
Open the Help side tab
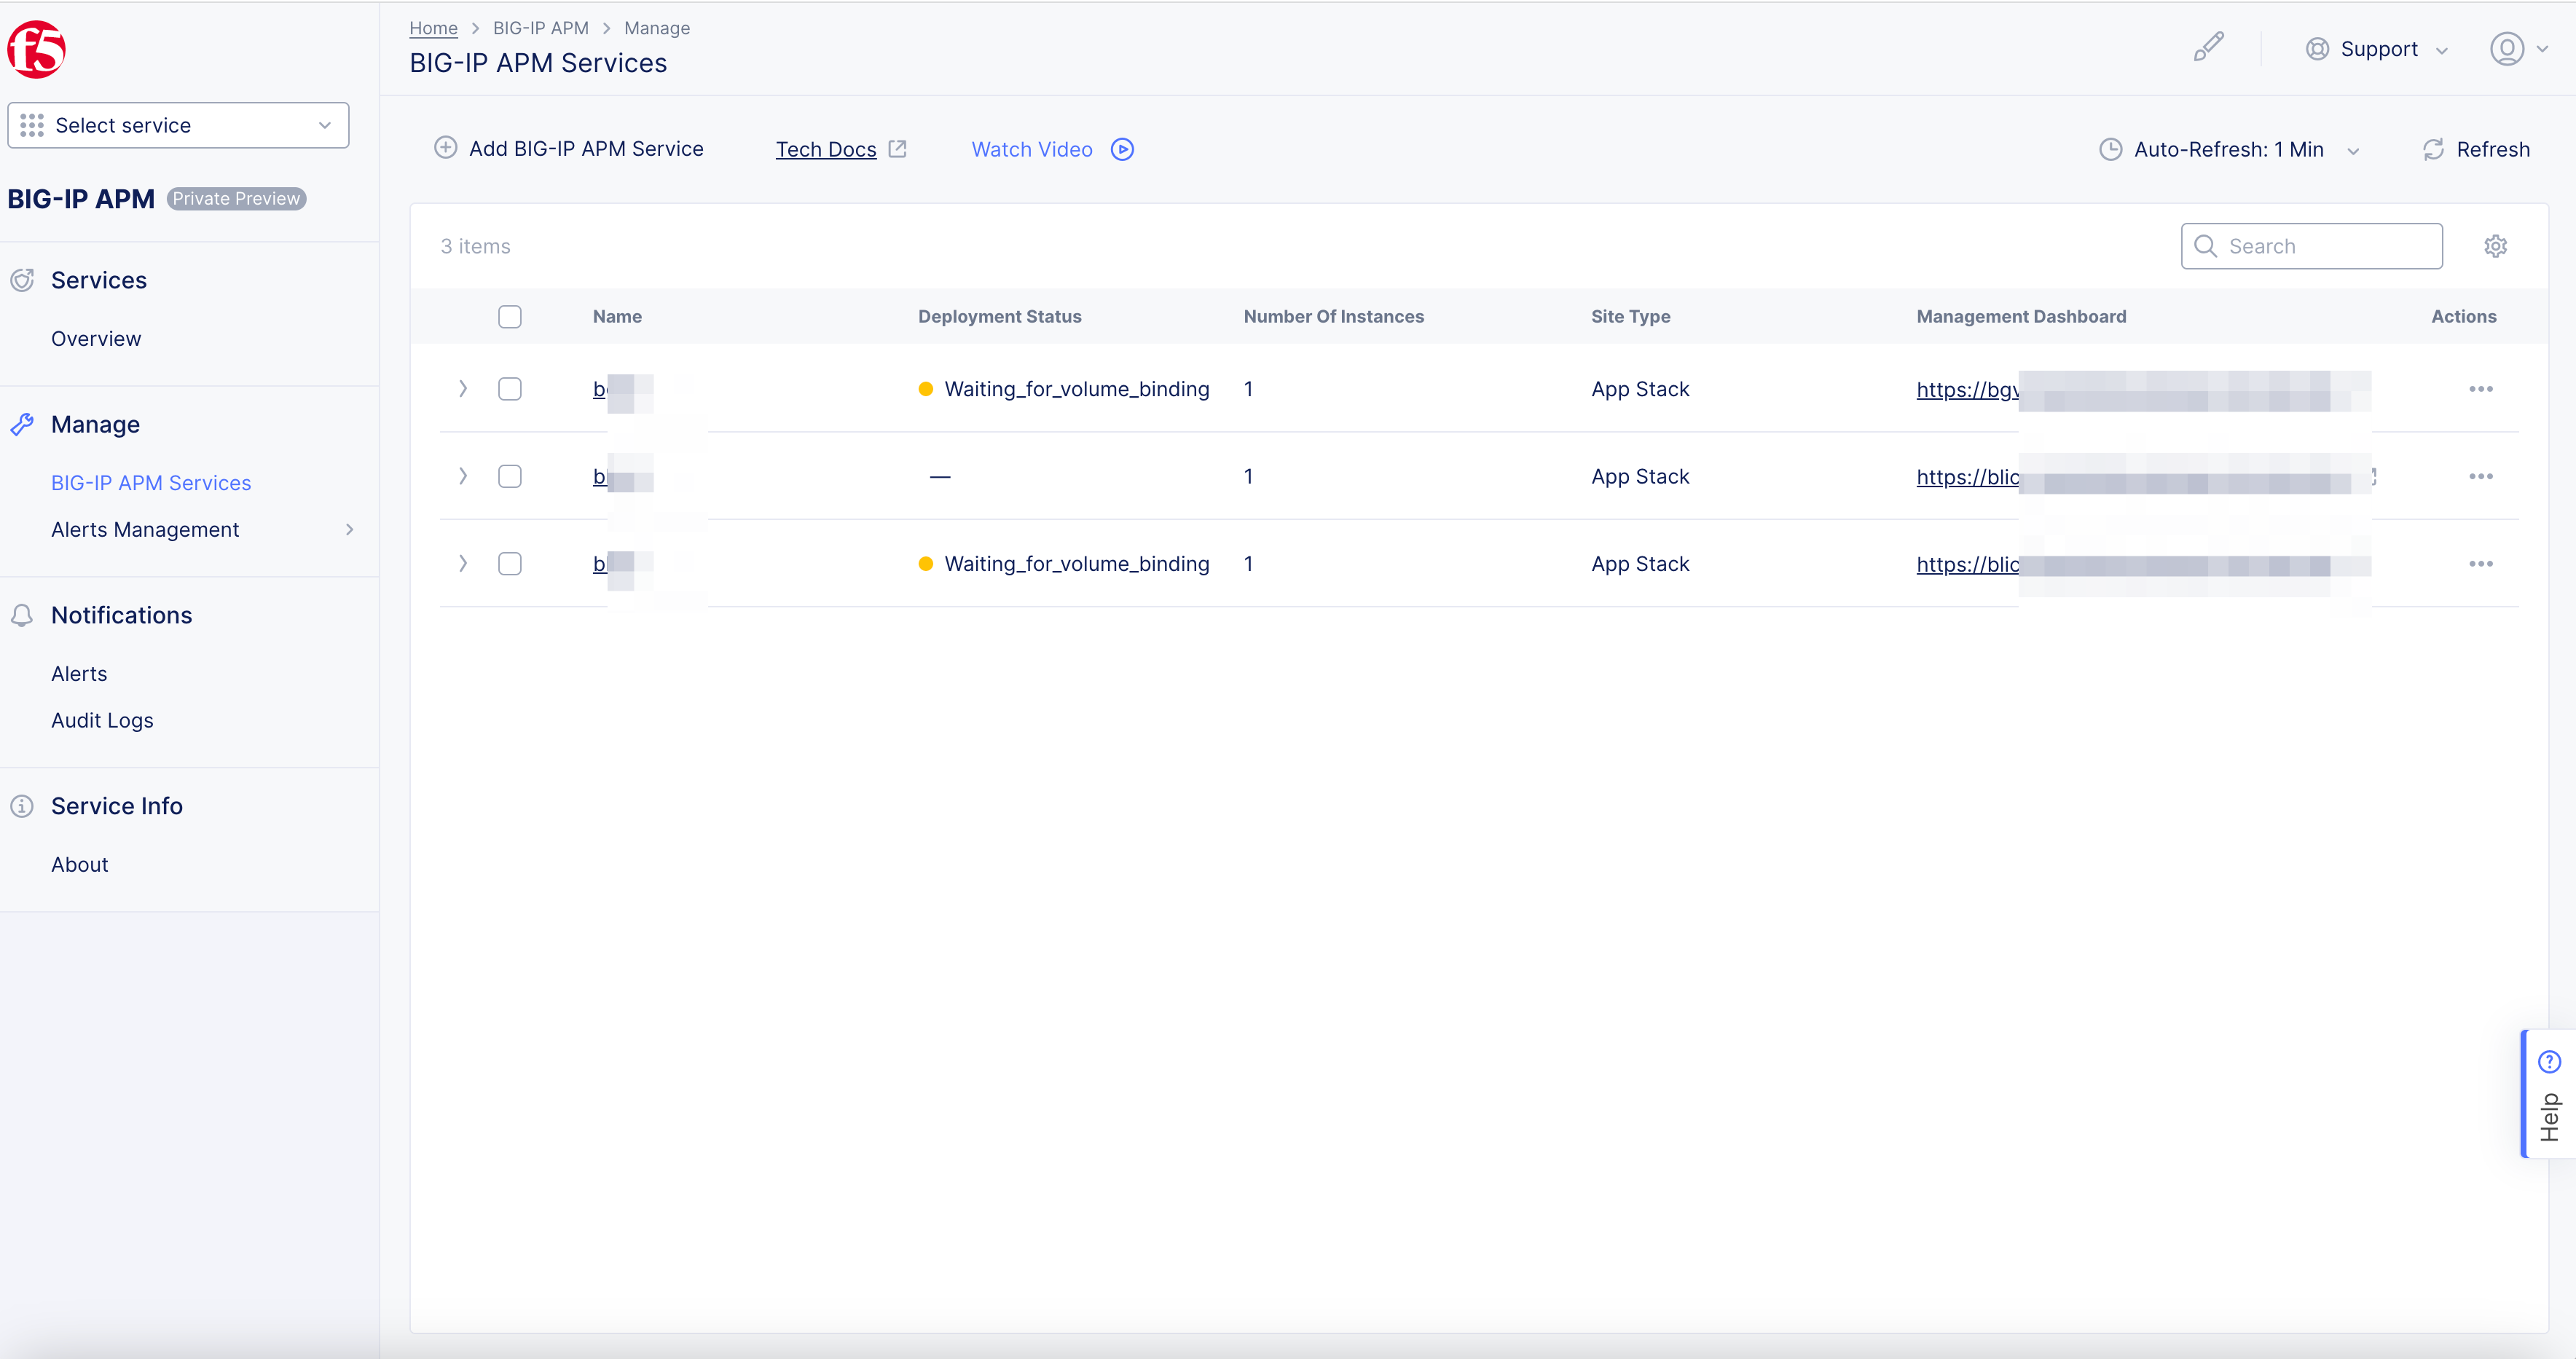[x=2548, y=1093]
